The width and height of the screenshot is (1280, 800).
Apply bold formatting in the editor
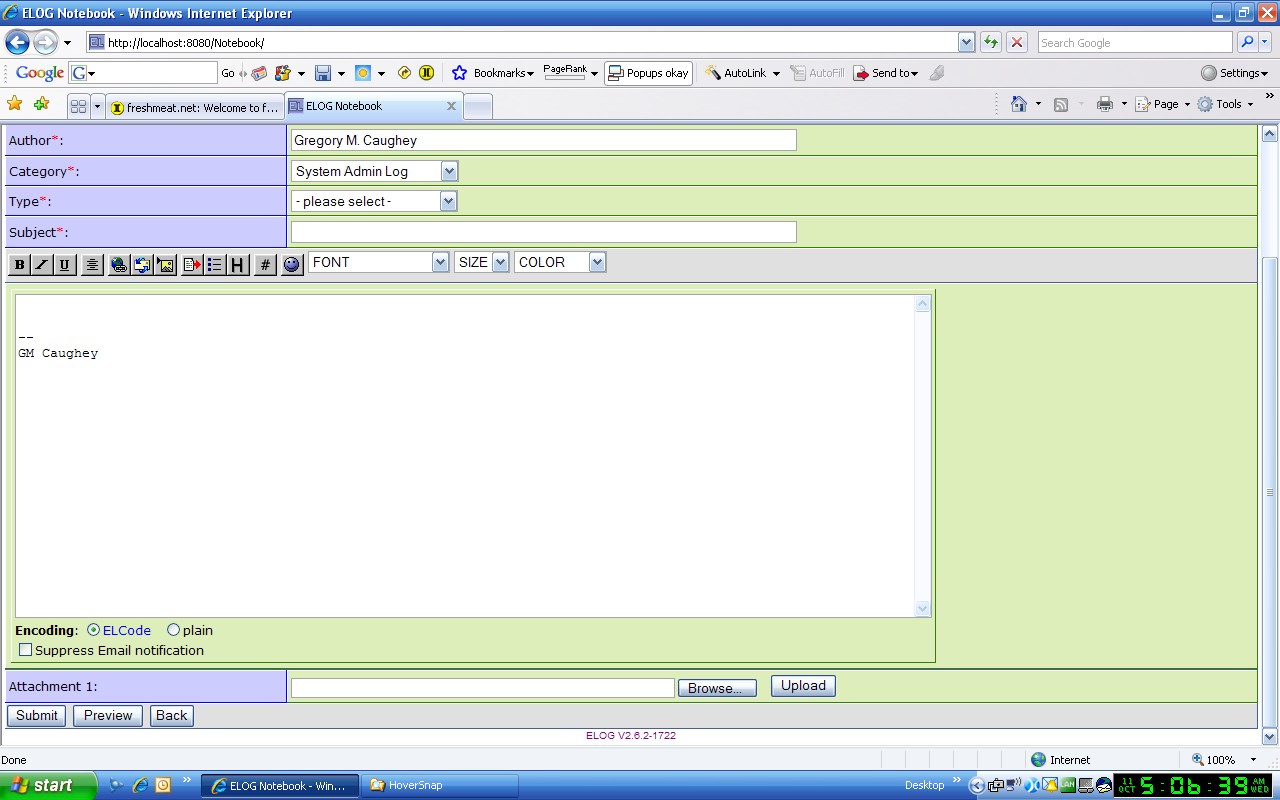click(x=19, y=264)
